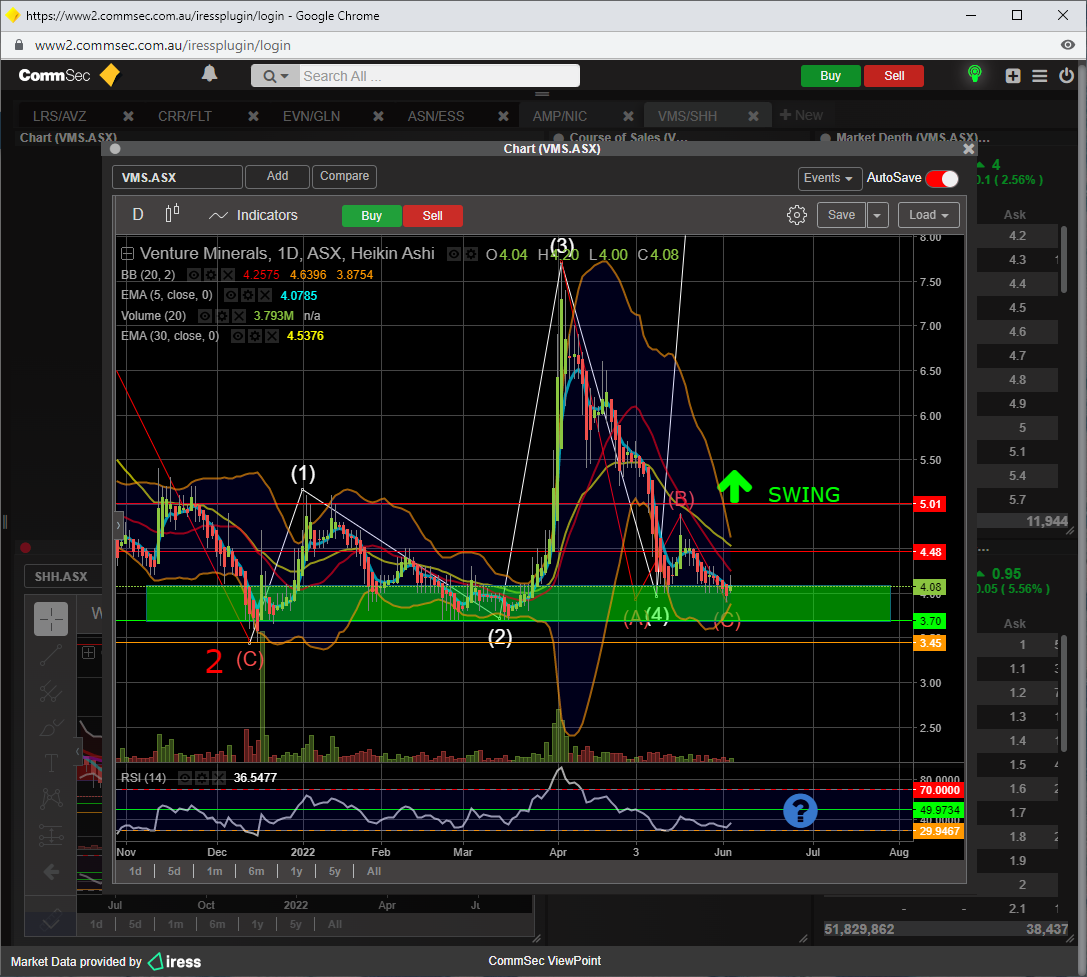The width and height of the screenshot is (1087, 977).
Task: Select crosshair tool in SHH chart
Action: 51,619
